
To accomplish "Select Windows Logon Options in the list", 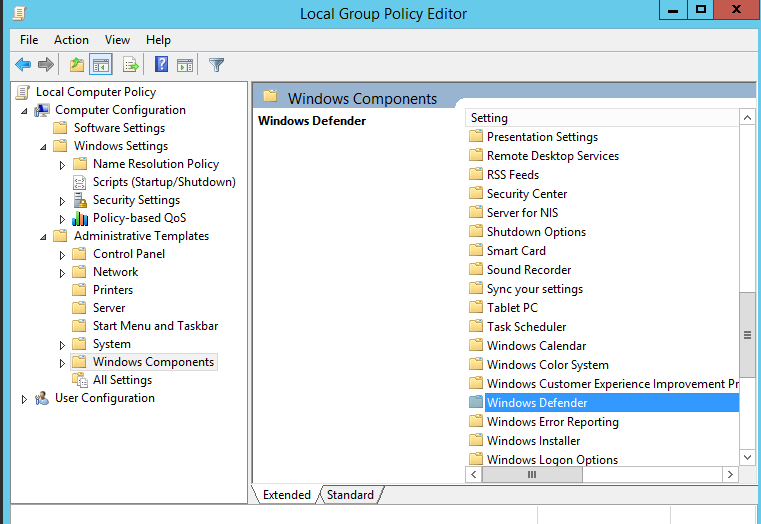I will coord(552,459).
